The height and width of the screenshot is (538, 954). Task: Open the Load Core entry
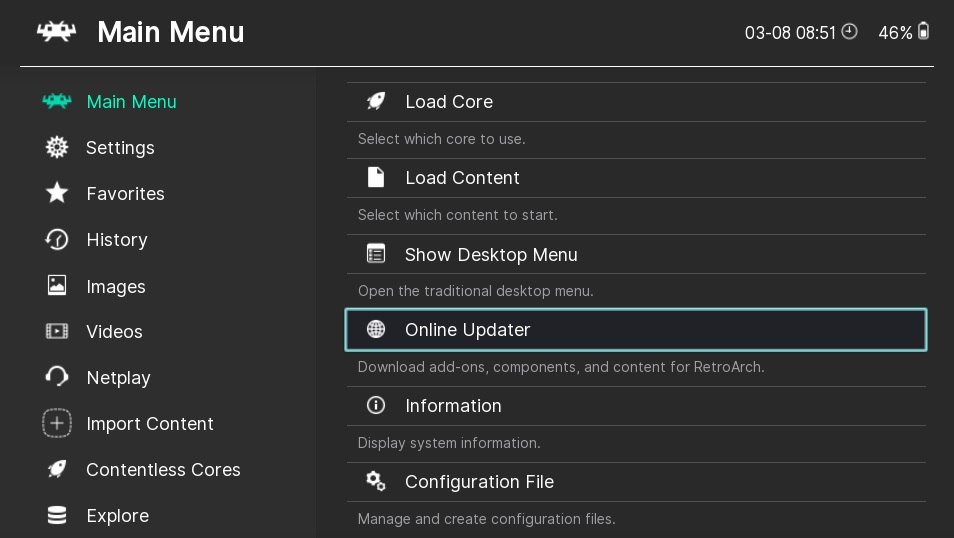[636, 102]
